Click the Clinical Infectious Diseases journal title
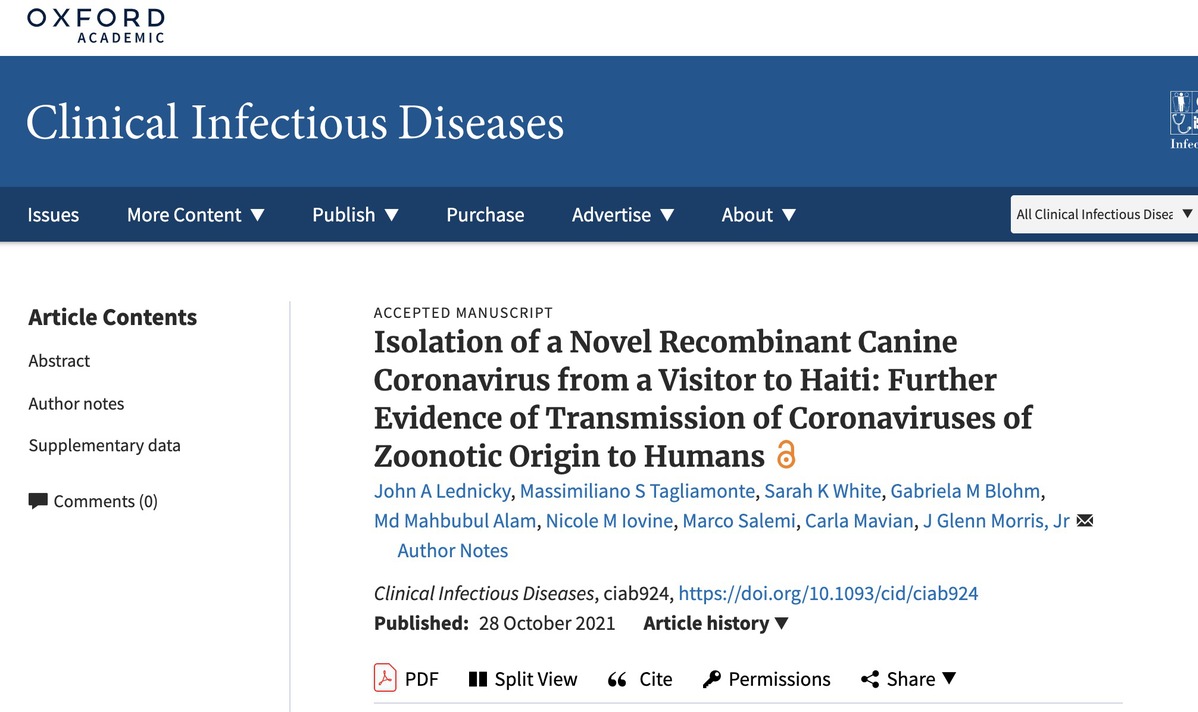The image size is (1198, 712). 295,123
